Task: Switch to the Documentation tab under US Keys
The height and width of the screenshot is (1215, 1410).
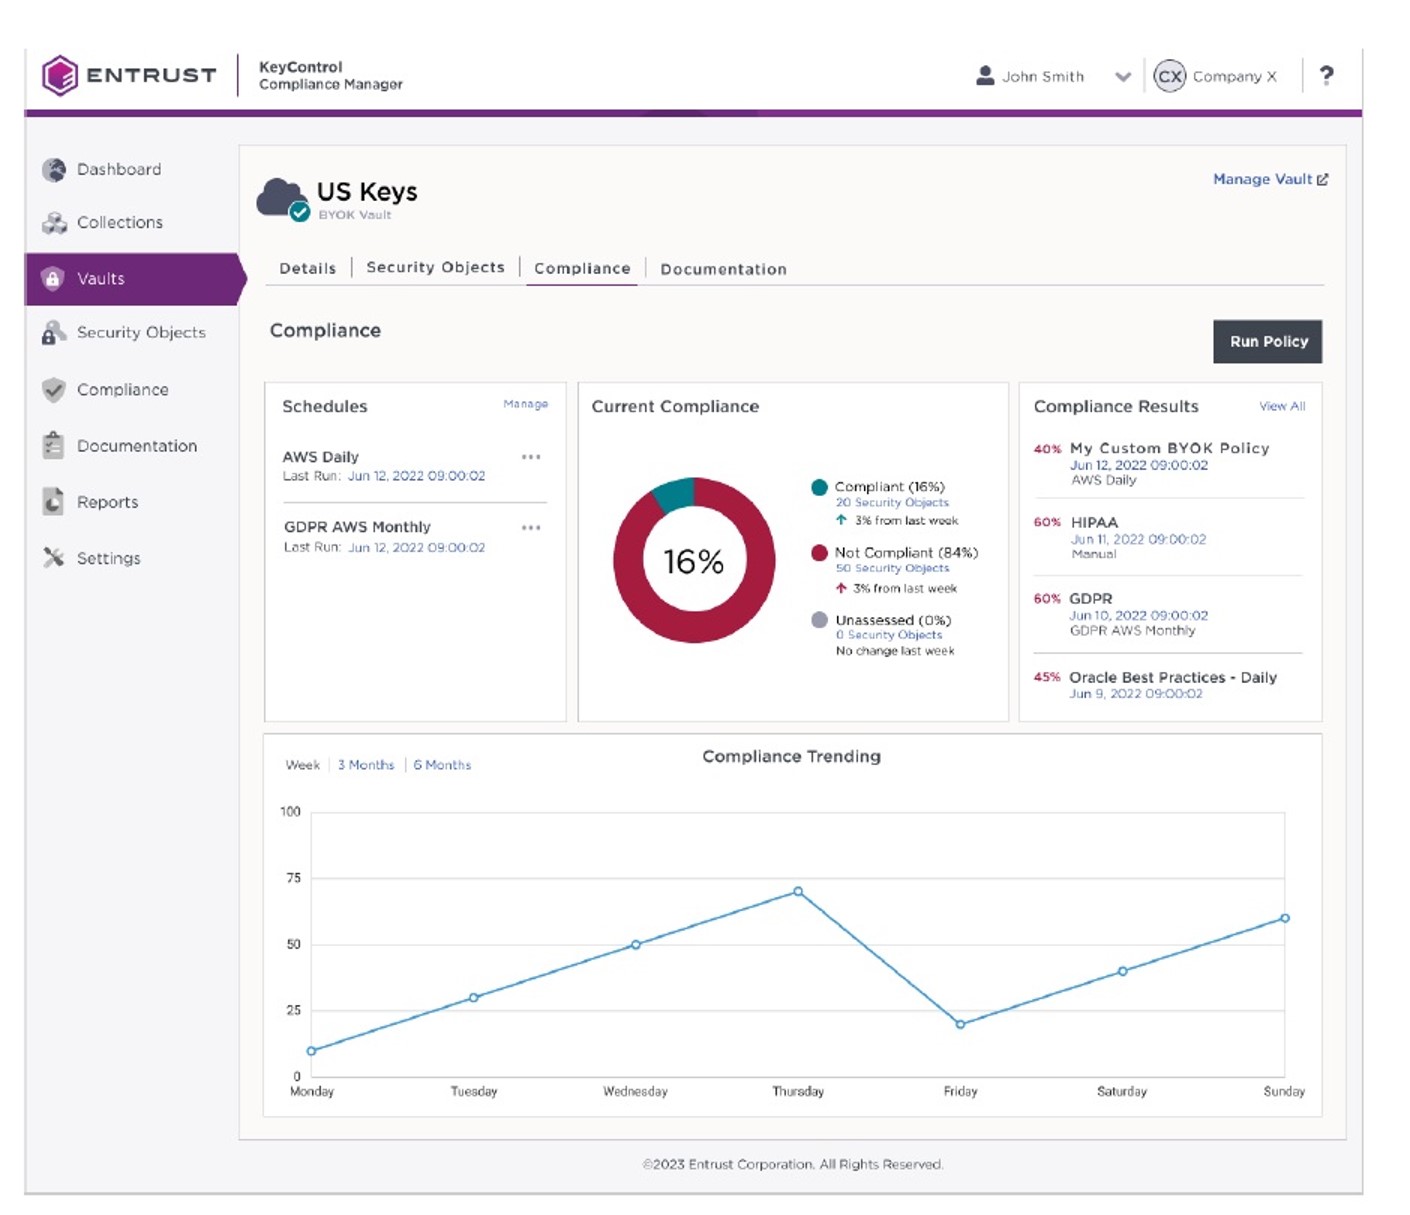Action: (x=723, y=269)
